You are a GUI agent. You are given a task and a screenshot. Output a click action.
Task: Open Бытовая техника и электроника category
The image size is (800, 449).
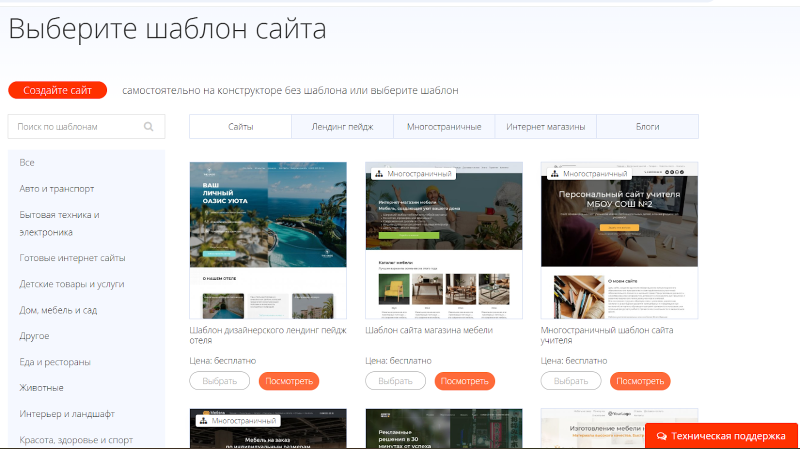59,223
